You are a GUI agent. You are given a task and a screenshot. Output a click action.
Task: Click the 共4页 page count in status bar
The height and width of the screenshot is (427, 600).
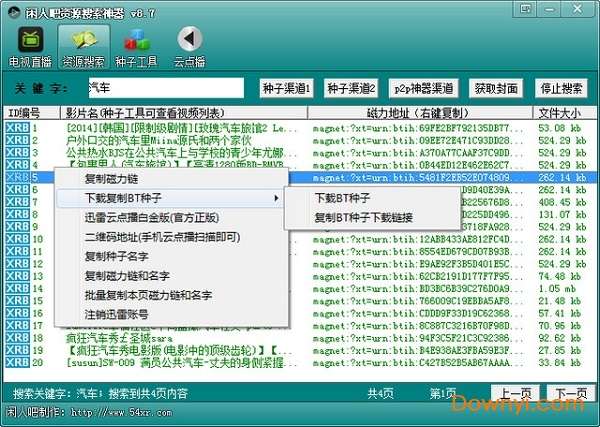(380, 393)
